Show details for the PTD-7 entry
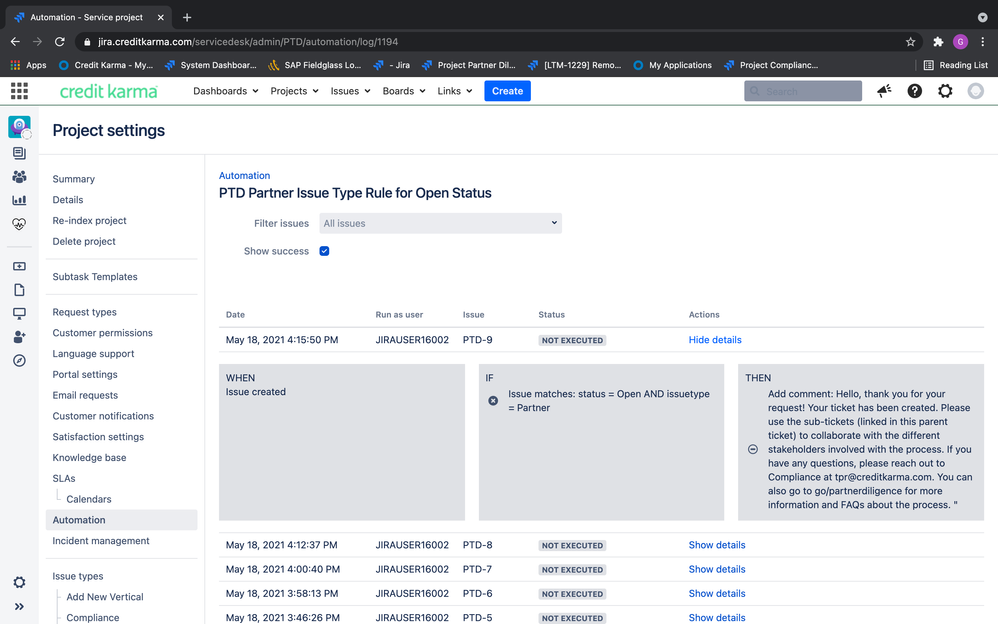The image size is (998, 624). coord(717,569)
